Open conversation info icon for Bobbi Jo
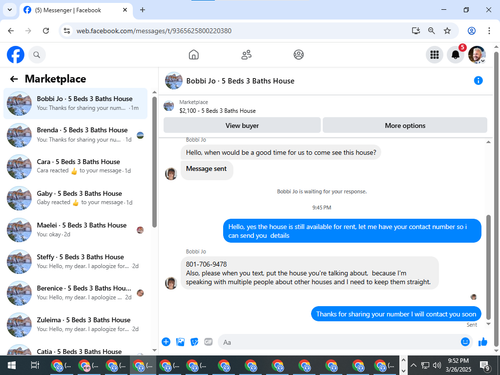This screenshot has height=375, width=500. pos(478,81)
